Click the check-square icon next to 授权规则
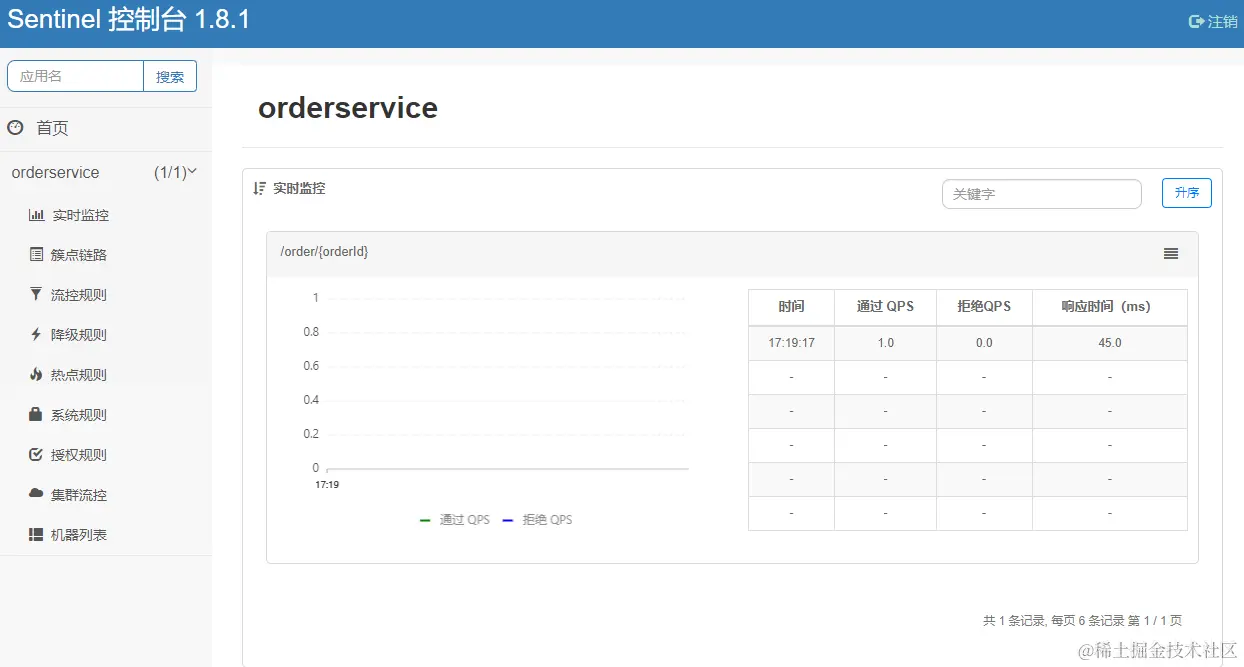 [36, 455]
